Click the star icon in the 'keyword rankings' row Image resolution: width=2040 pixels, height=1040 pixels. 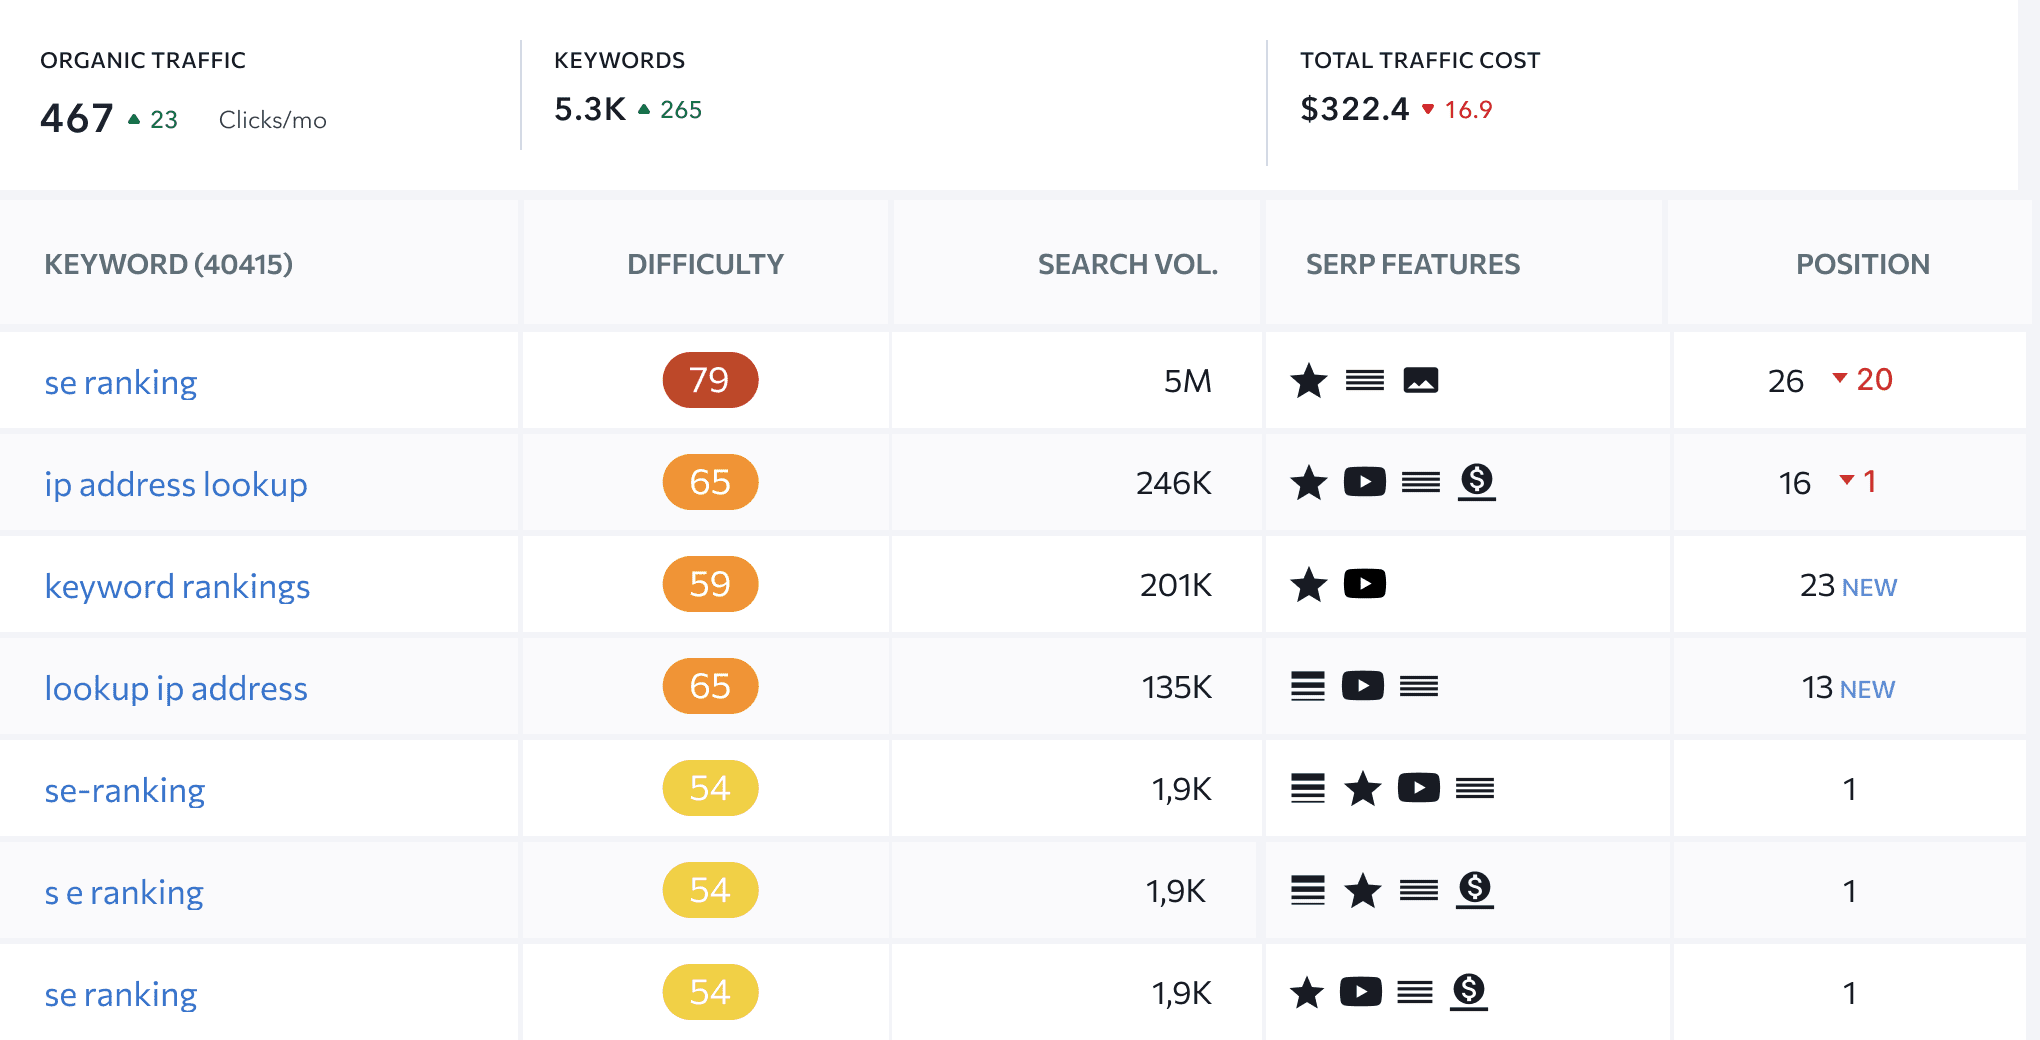(x=1309, y=584)
